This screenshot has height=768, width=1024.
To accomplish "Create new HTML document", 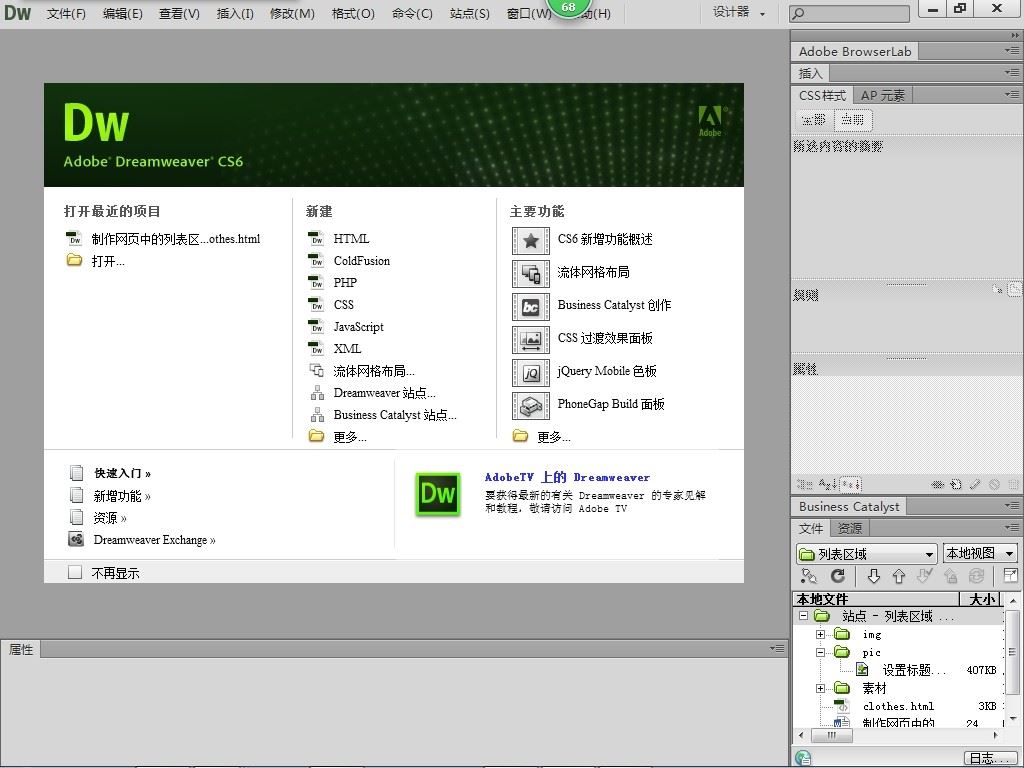I will point(351,239).
